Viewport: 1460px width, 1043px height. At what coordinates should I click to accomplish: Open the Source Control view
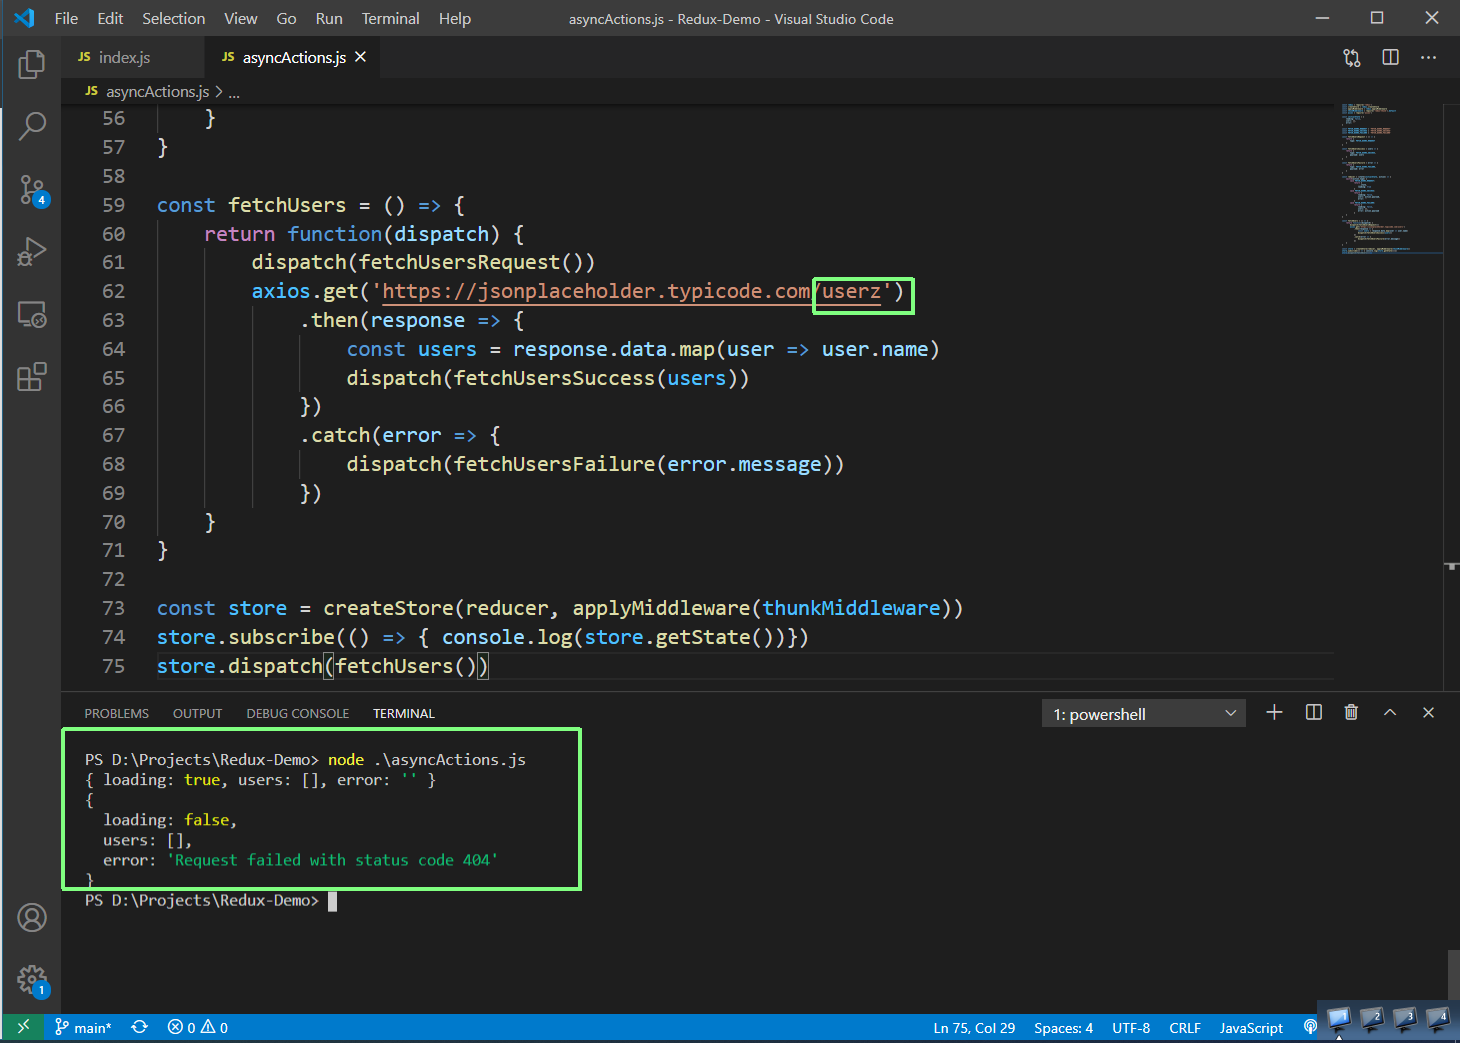32,189
